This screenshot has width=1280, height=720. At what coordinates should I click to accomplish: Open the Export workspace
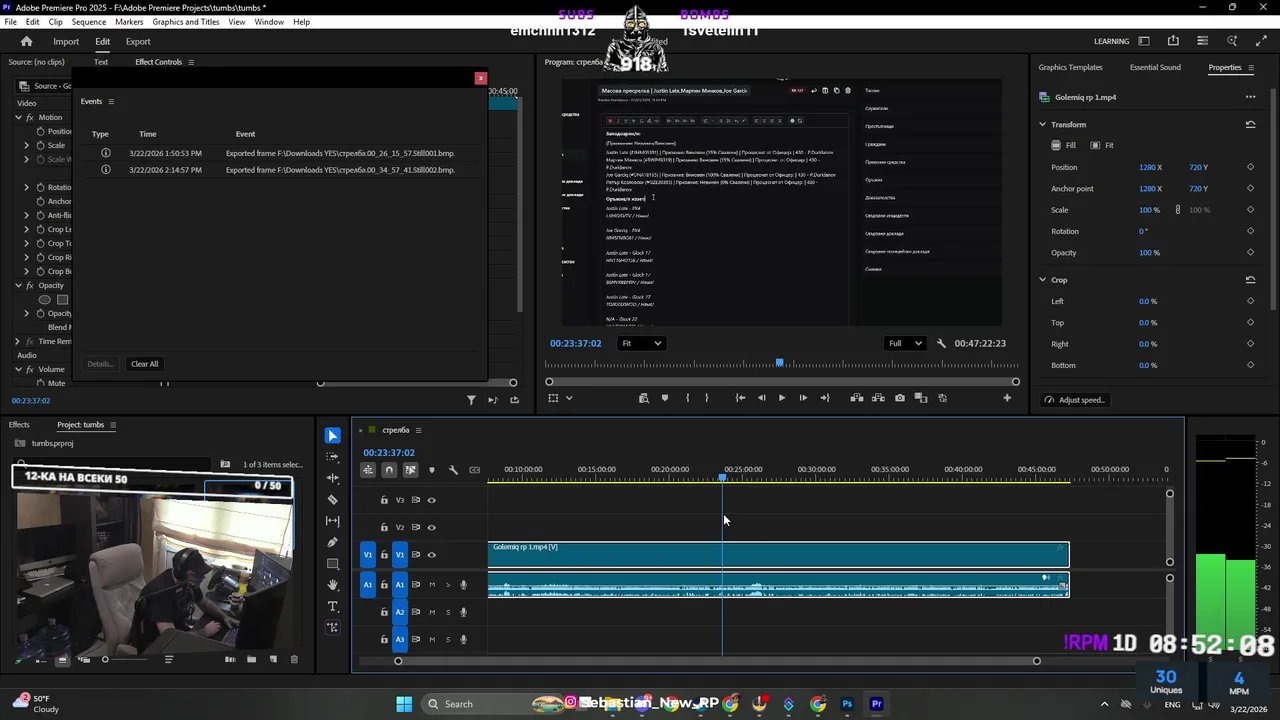coord(138,41)
